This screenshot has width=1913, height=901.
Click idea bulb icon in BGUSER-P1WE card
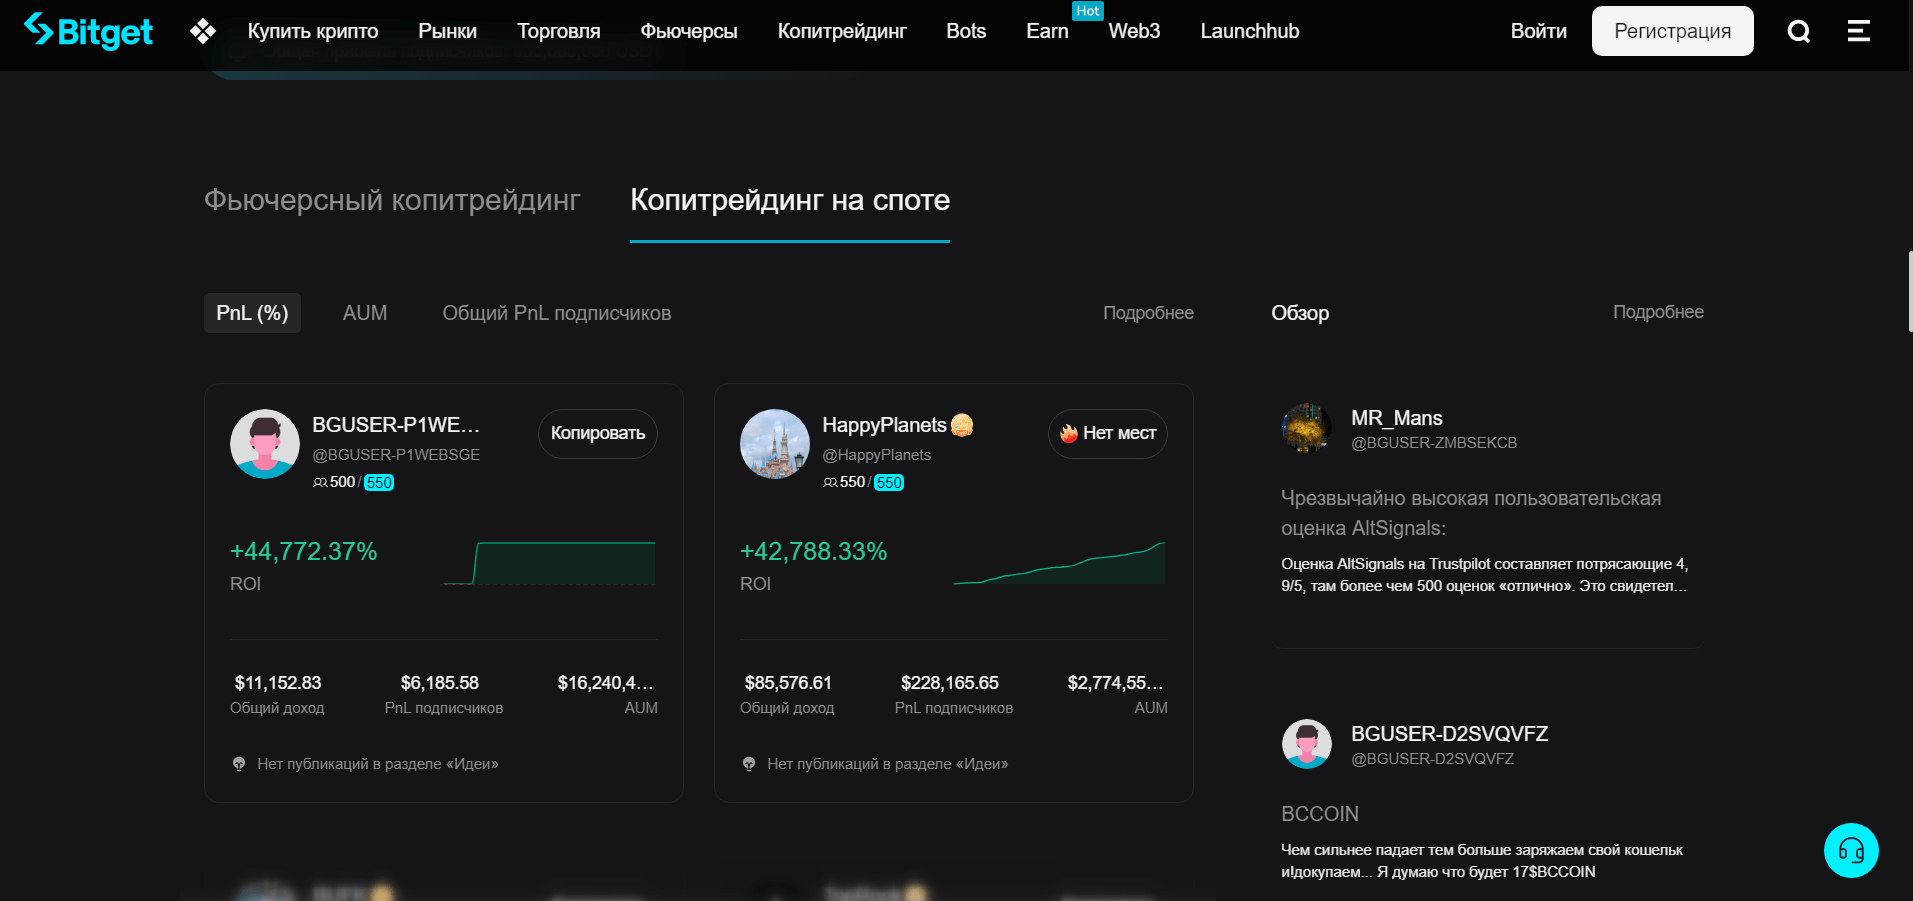pyautogui.click(x=239, y=764)
